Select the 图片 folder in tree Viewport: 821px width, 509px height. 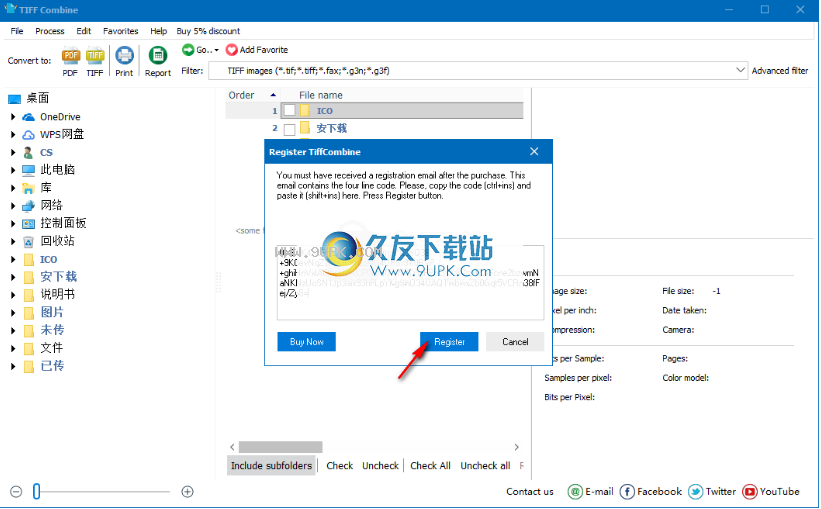pyautogui.click(x=52, y=312)
